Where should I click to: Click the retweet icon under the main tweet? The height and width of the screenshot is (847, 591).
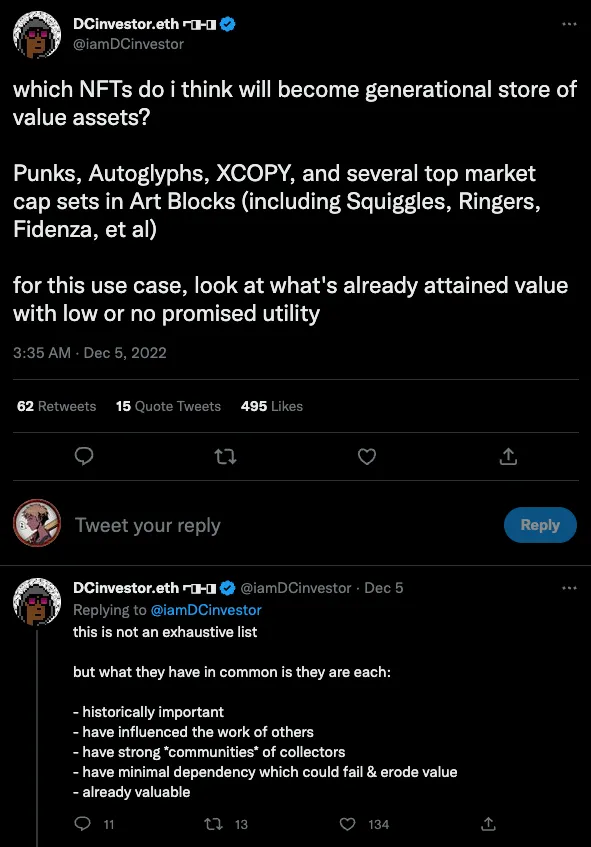click(225, 457)
